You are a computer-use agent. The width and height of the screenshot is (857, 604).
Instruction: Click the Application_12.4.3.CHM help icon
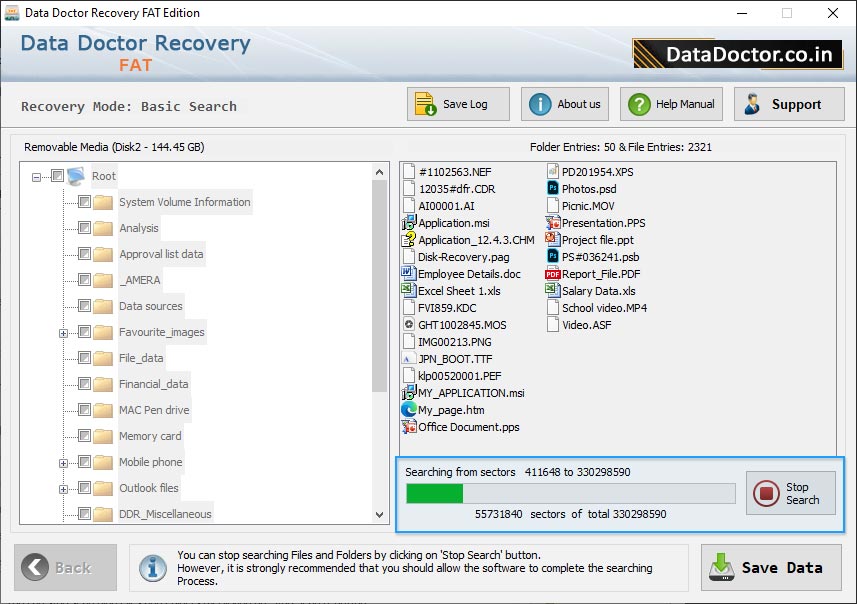click(409, 240)
